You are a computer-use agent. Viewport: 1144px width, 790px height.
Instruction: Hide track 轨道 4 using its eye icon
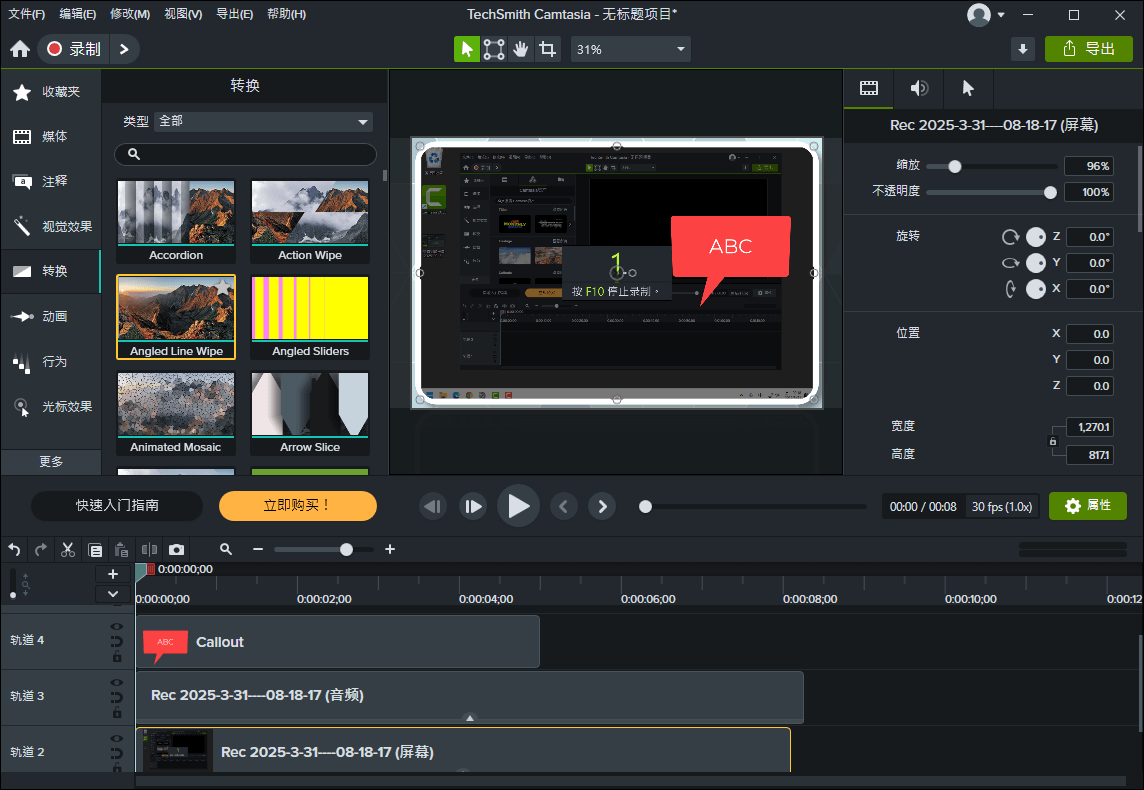[x=116, y=627]
